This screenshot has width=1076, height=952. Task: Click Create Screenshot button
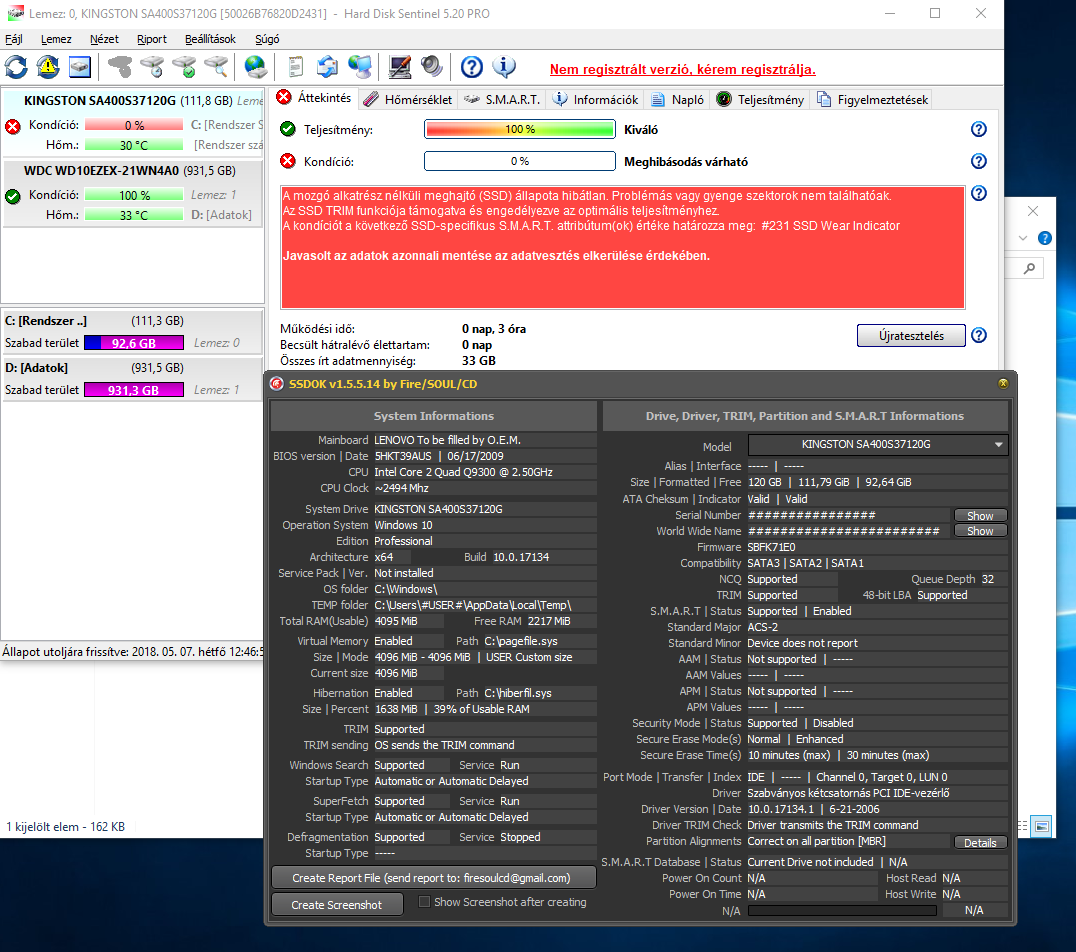pyautogui.click(x=336, y=905)
